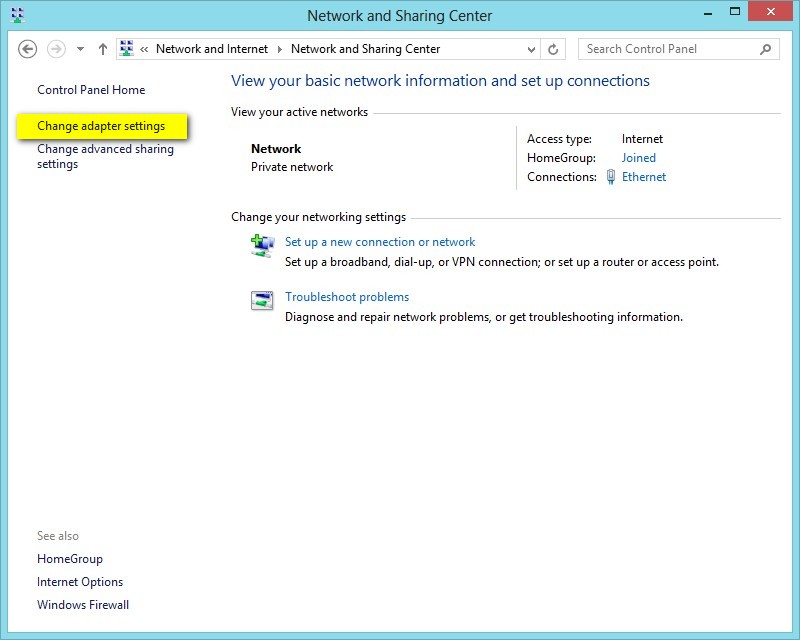Viewport: 800px width, 640px height.
Task: Refresh the Network and Sharing Center page
Action: (x=553, y=50)
